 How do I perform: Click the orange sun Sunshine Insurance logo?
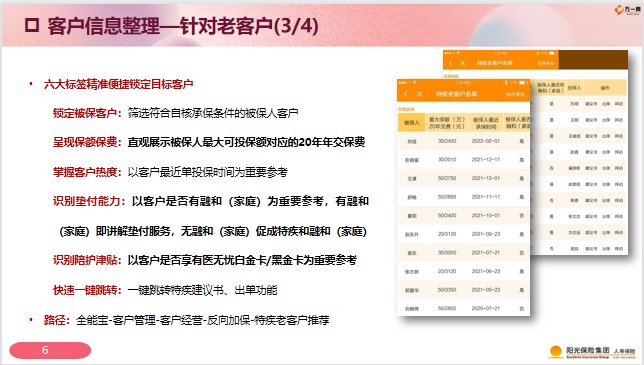point(555,351)
